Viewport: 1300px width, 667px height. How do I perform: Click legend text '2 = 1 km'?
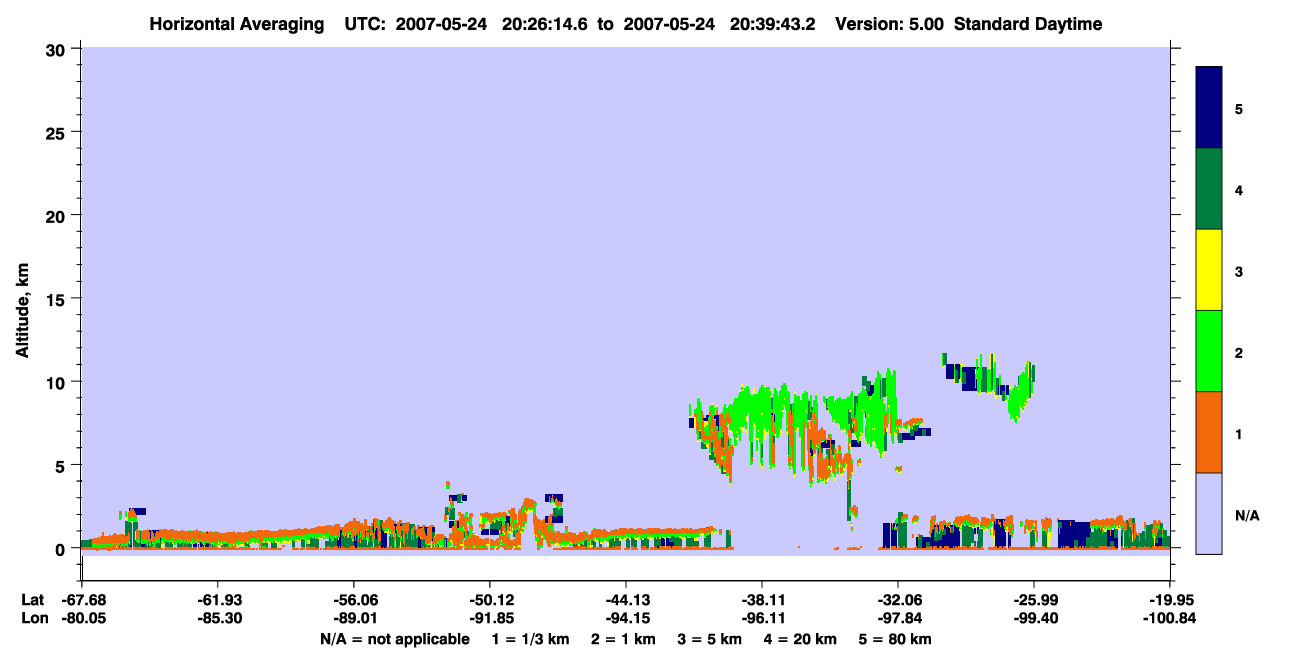click(x=623, y=638)
